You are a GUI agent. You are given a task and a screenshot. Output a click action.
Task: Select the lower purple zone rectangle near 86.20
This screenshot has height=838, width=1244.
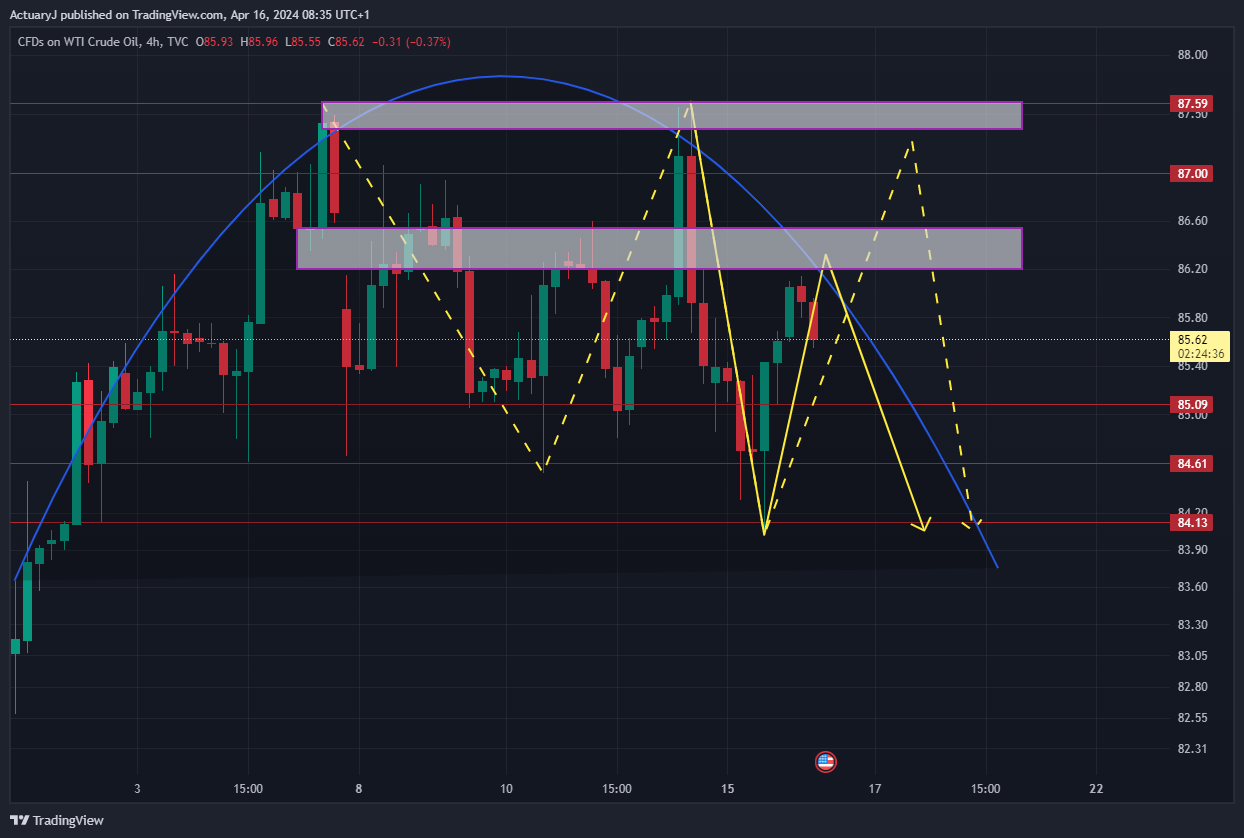[660, 249]
